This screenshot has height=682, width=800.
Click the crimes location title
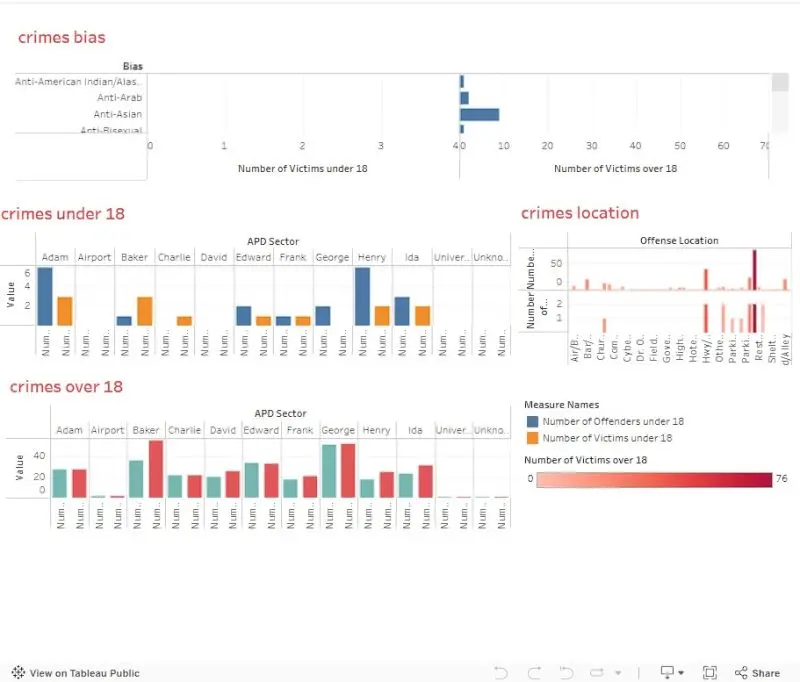coord(580,213)
